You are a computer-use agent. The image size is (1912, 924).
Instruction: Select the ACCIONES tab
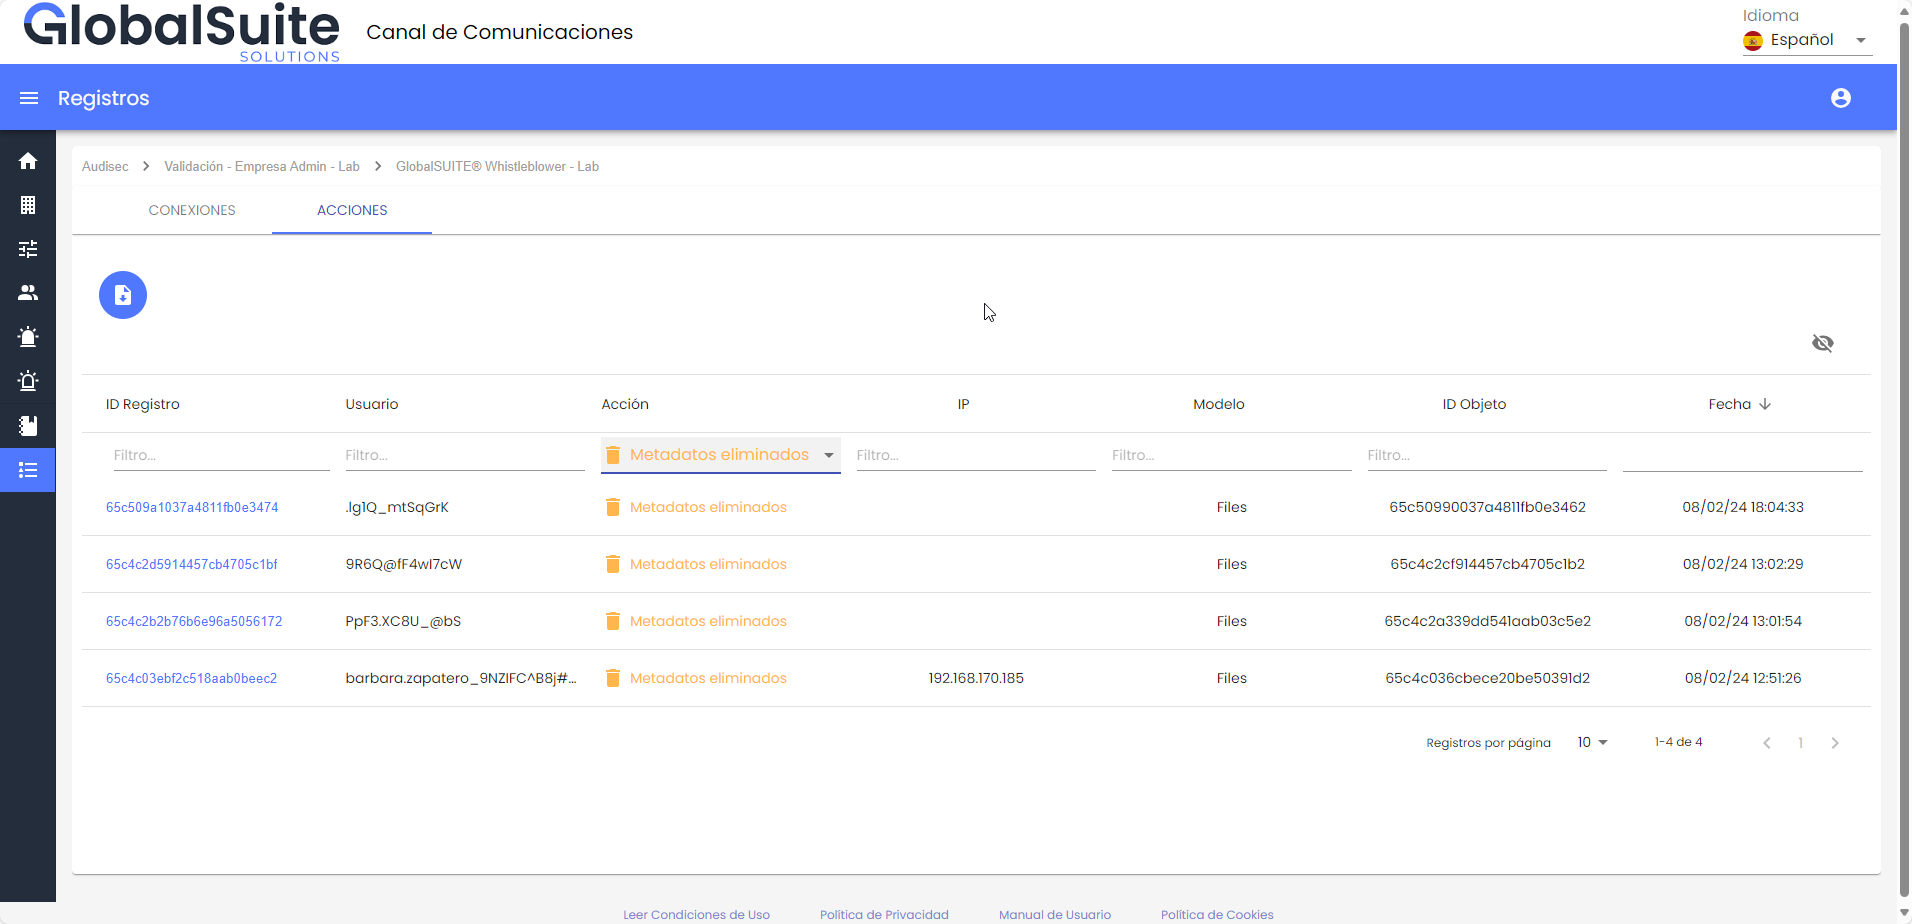pos(352,210)
